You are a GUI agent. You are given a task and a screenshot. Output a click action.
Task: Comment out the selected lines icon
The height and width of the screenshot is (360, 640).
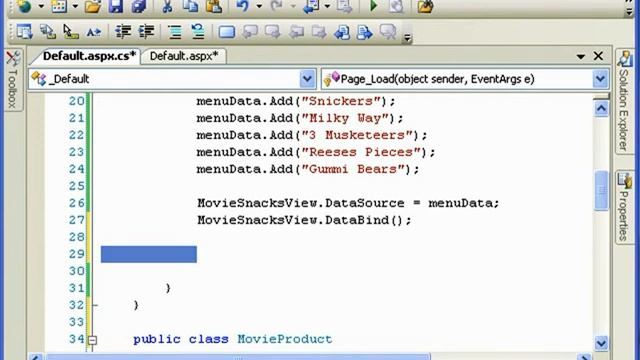[x=175, y=31]
